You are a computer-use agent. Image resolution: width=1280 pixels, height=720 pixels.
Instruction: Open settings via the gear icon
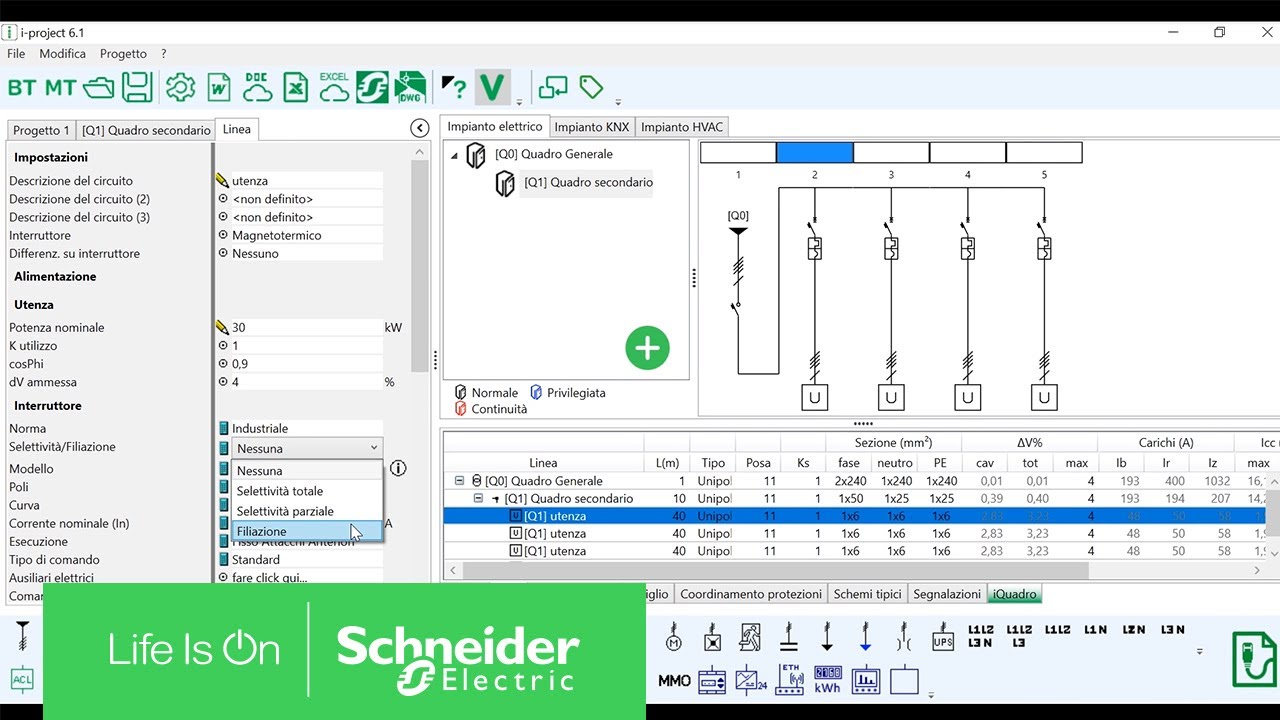coord(180,87)
